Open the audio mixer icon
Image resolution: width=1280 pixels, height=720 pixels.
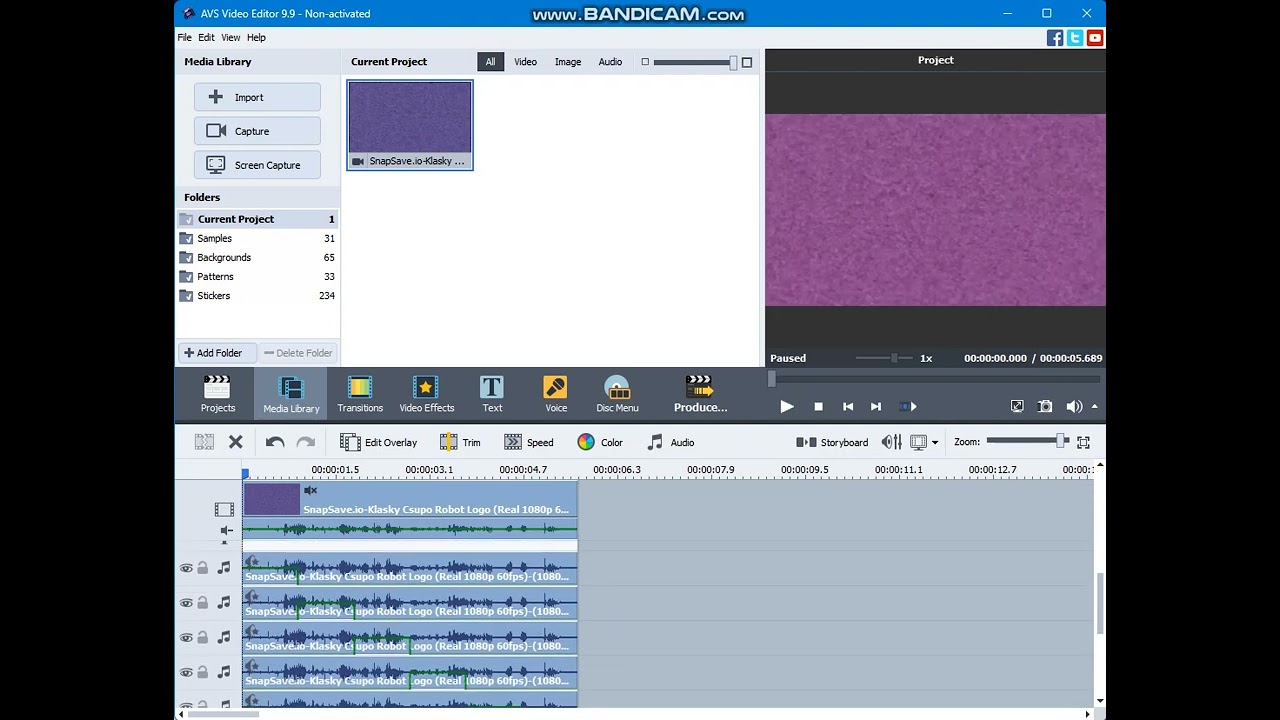[891, 442]
